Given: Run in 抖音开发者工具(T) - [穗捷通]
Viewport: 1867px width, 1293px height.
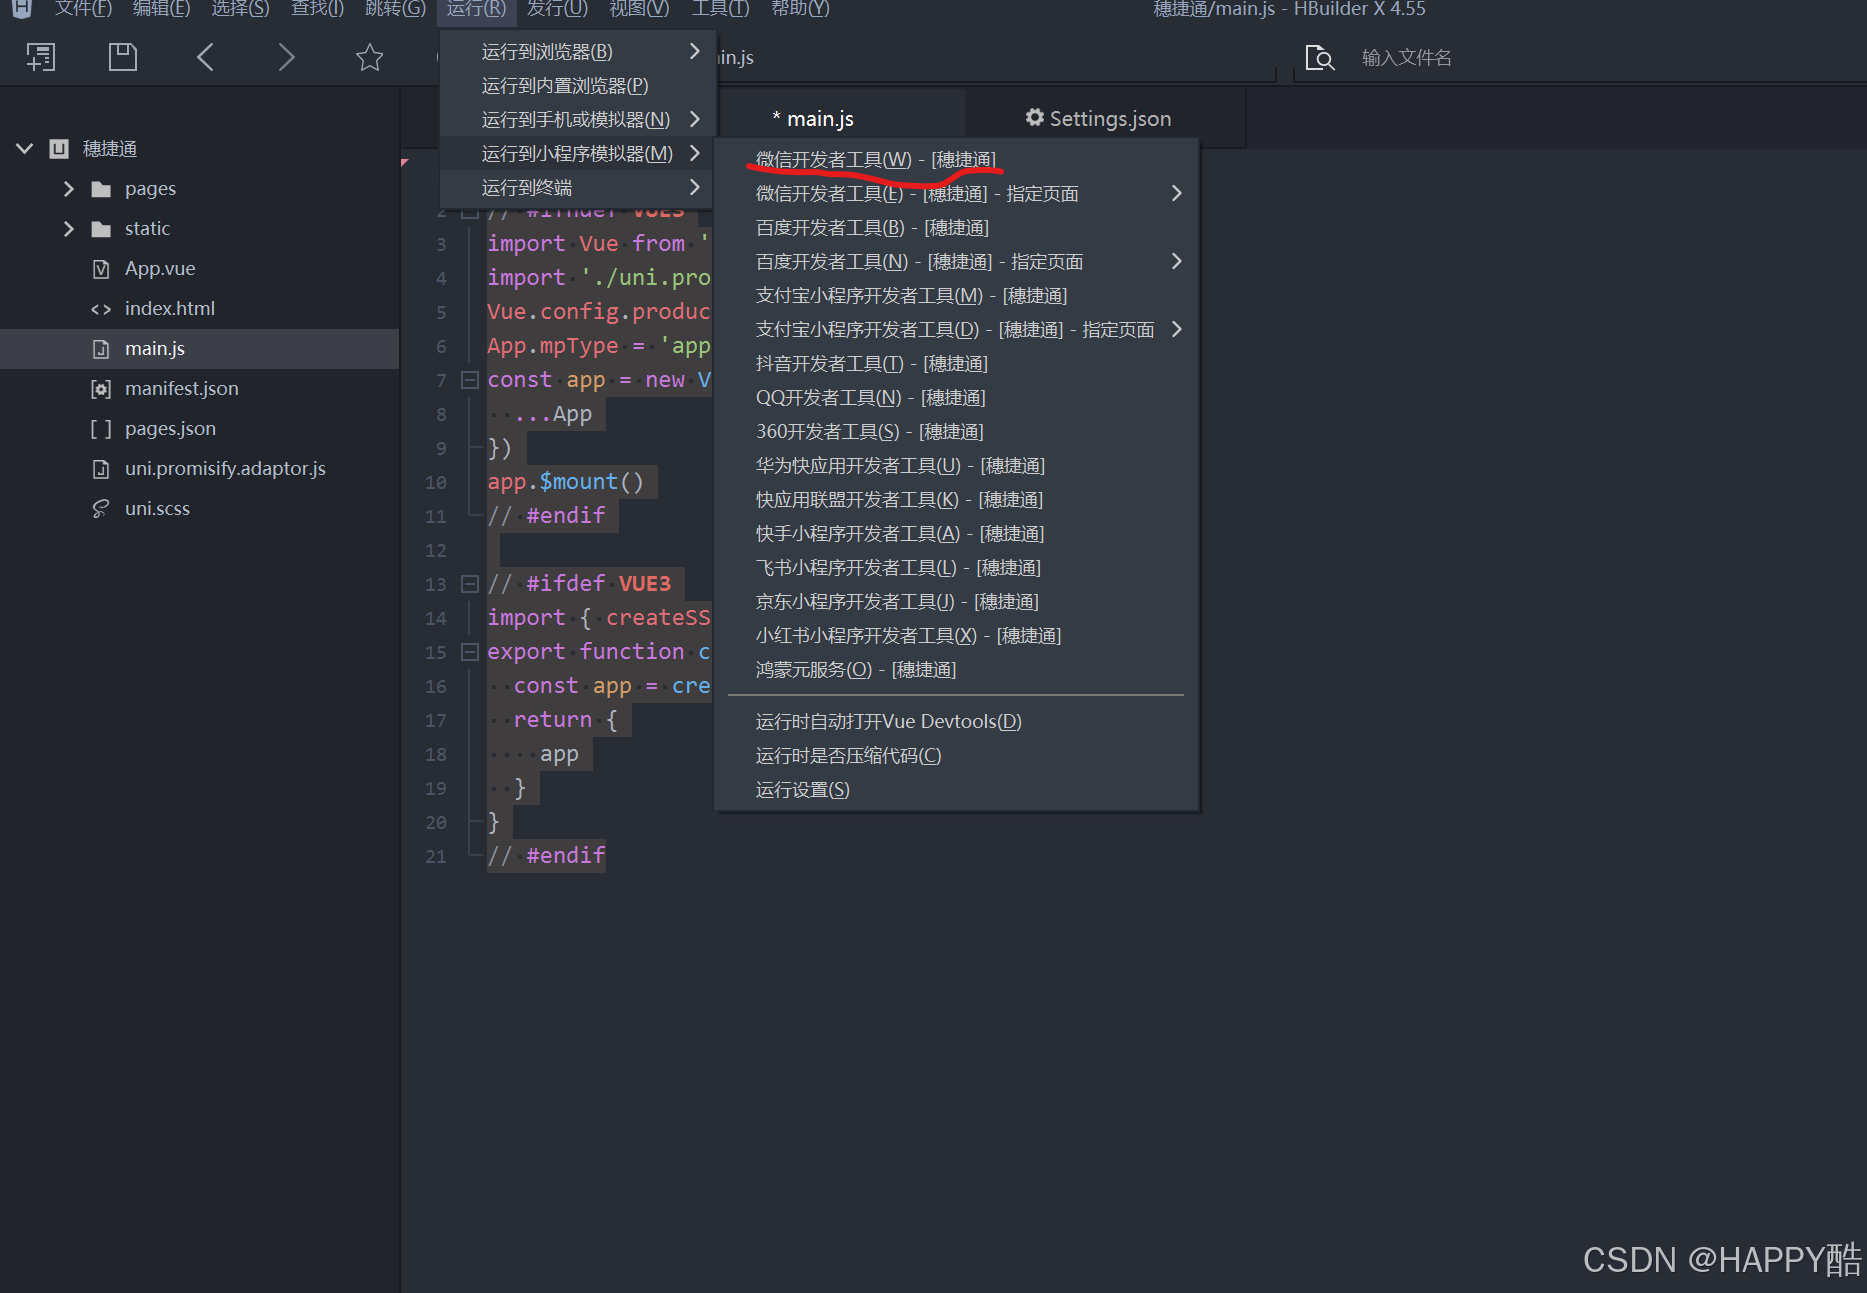Looking at the screenshot, I should (x=871, y=364).
